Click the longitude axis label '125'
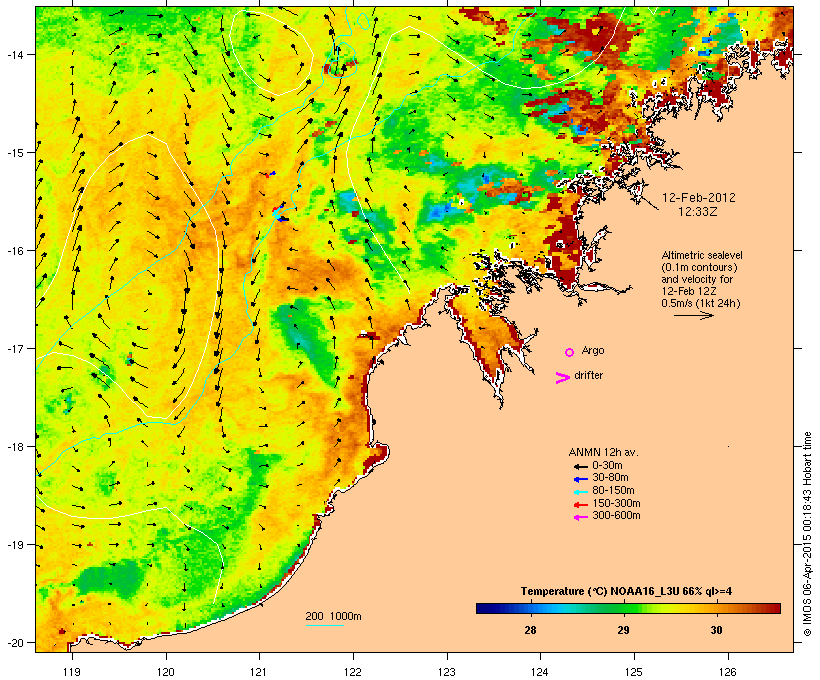The image size is (820, 680). click(x=634, y=672)
